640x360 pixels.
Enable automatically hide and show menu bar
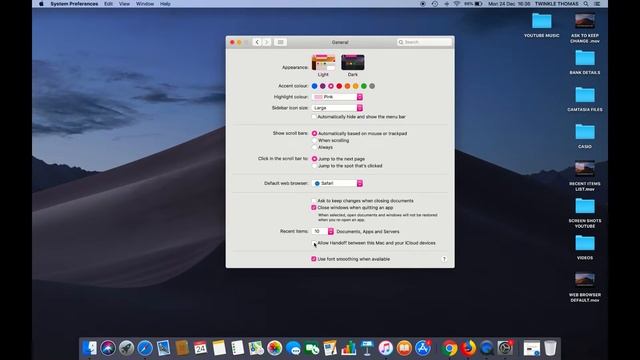click(314, 117)
